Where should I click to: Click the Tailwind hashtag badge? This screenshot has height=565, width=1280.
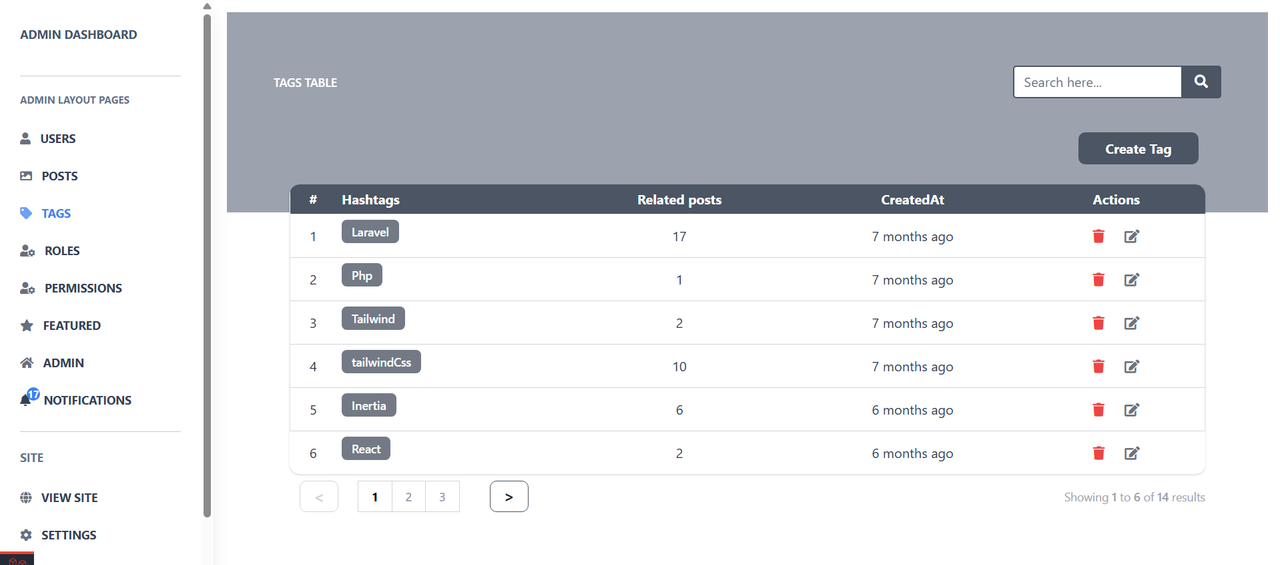click(373, 319)
